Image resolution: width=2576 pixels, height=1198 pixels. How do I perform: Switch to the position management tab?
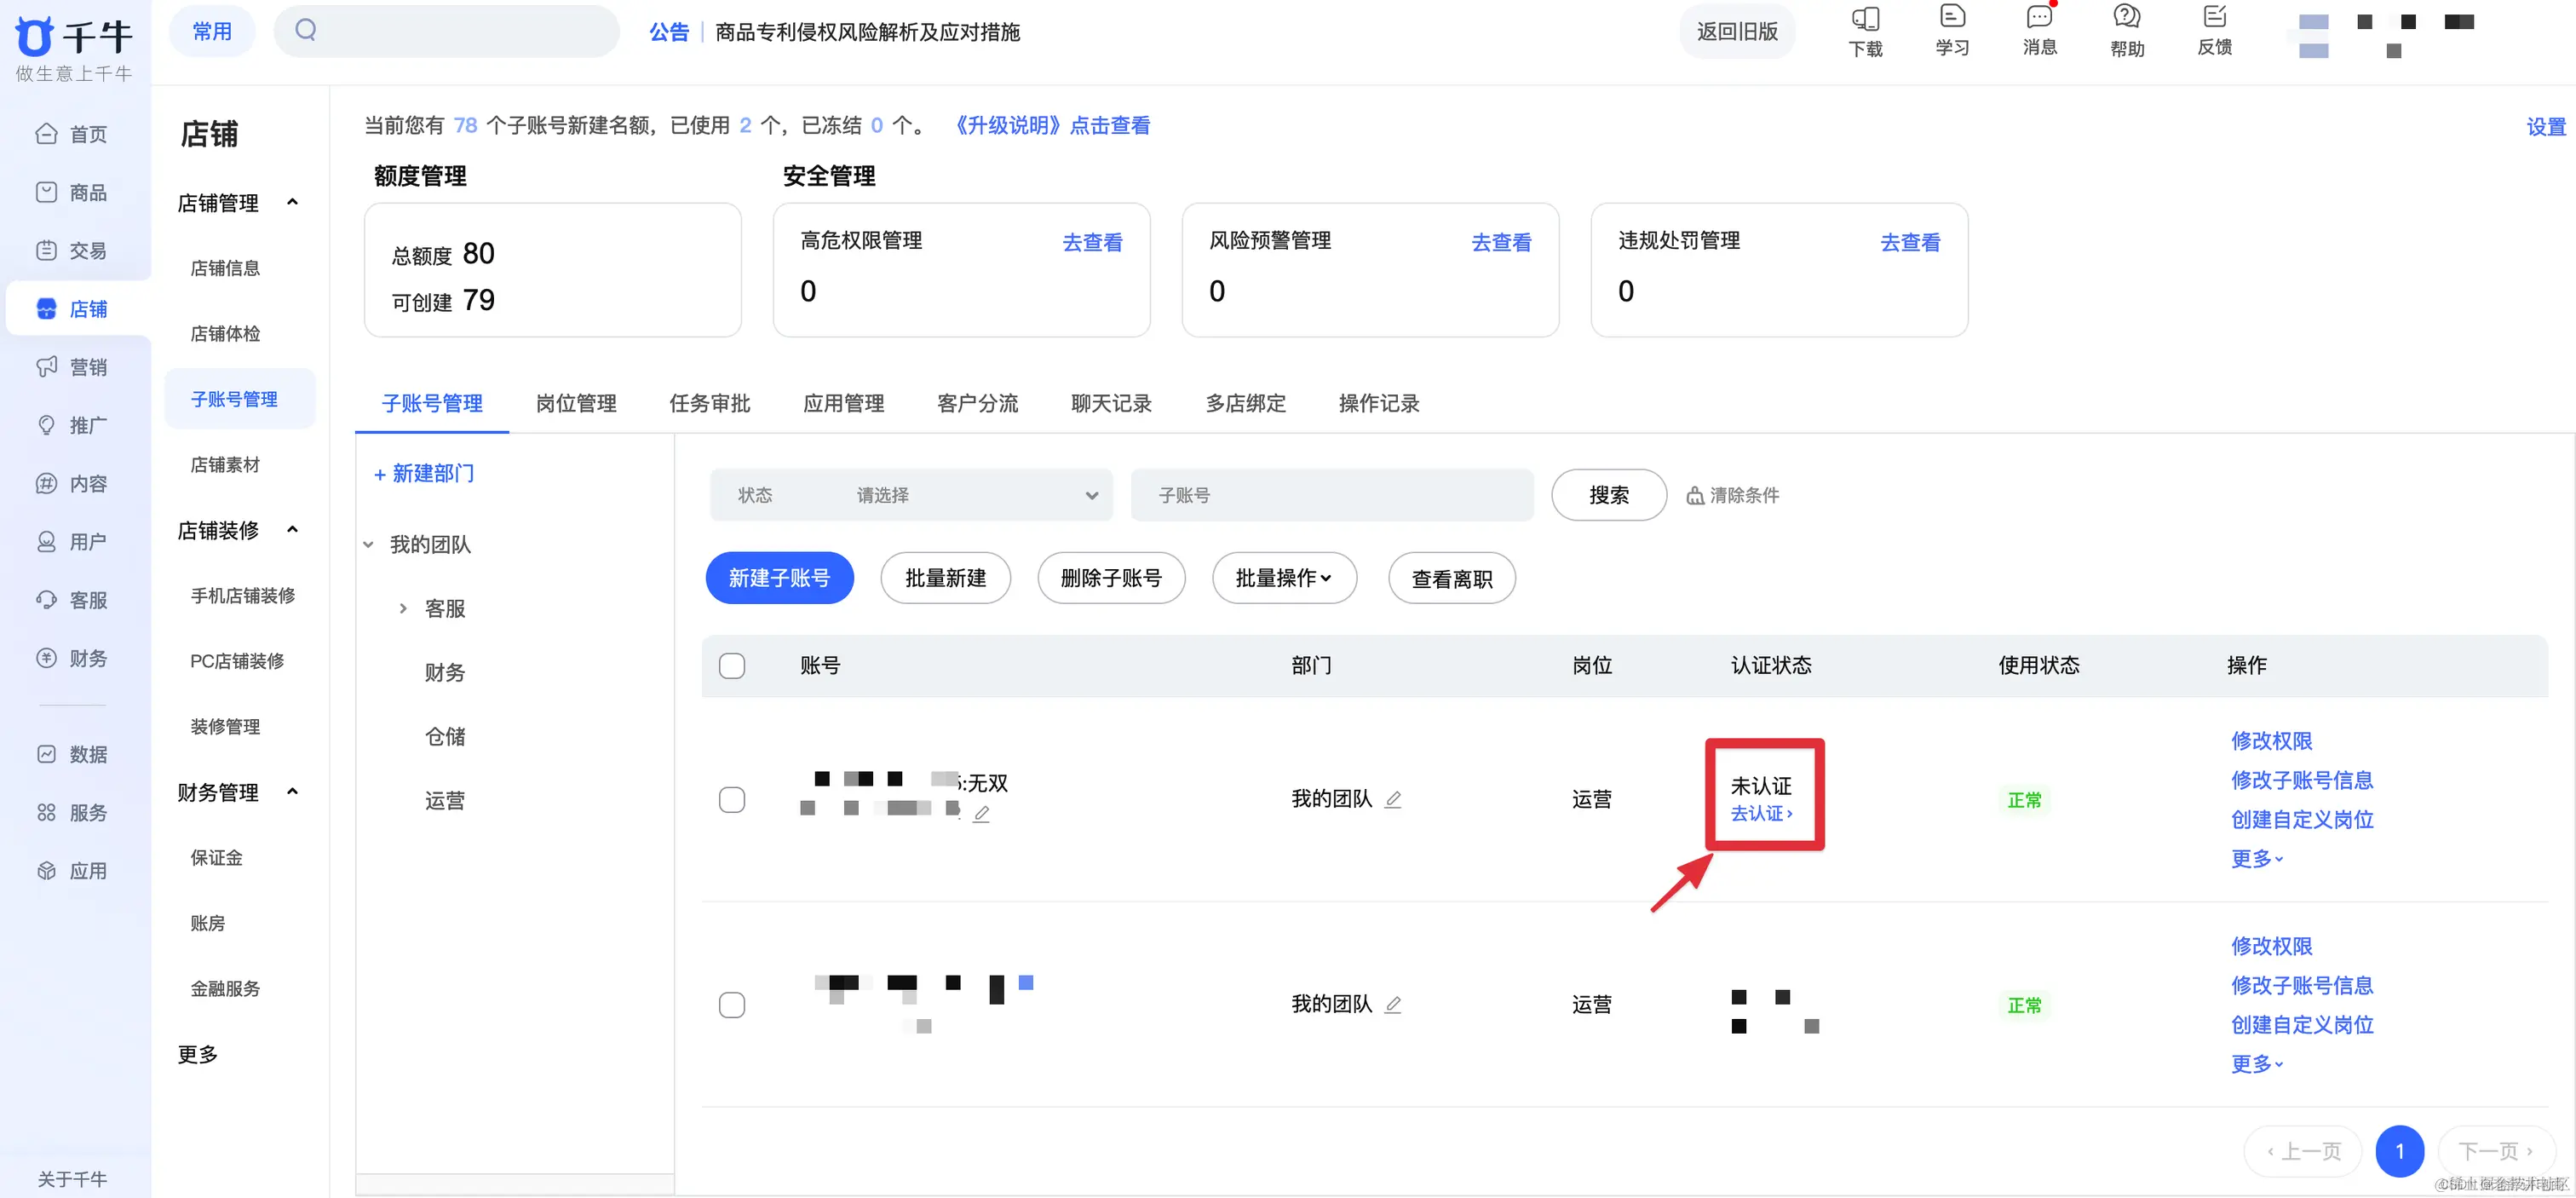576,403
